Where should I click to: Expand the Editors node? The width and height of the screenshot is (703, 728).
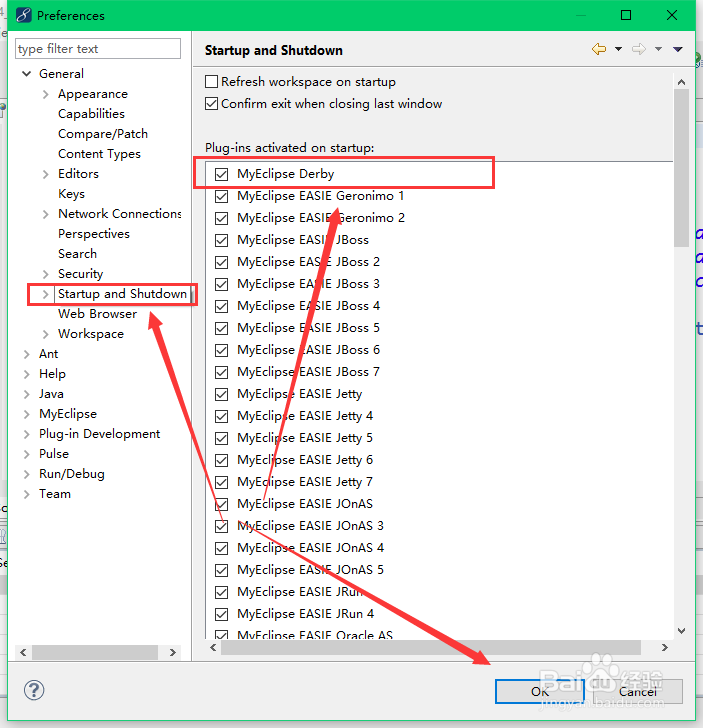point(46,174)
